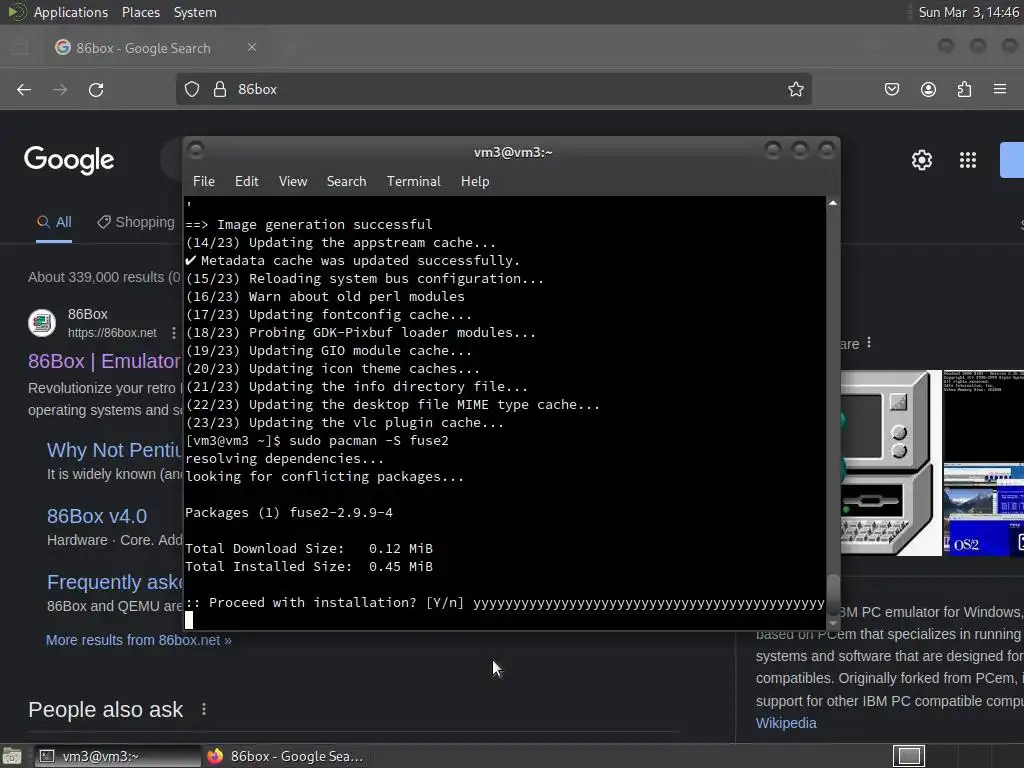Click the show desktop icon in the bottom panel
Viewport: 1024px width, 768px height.
[12, 756]
